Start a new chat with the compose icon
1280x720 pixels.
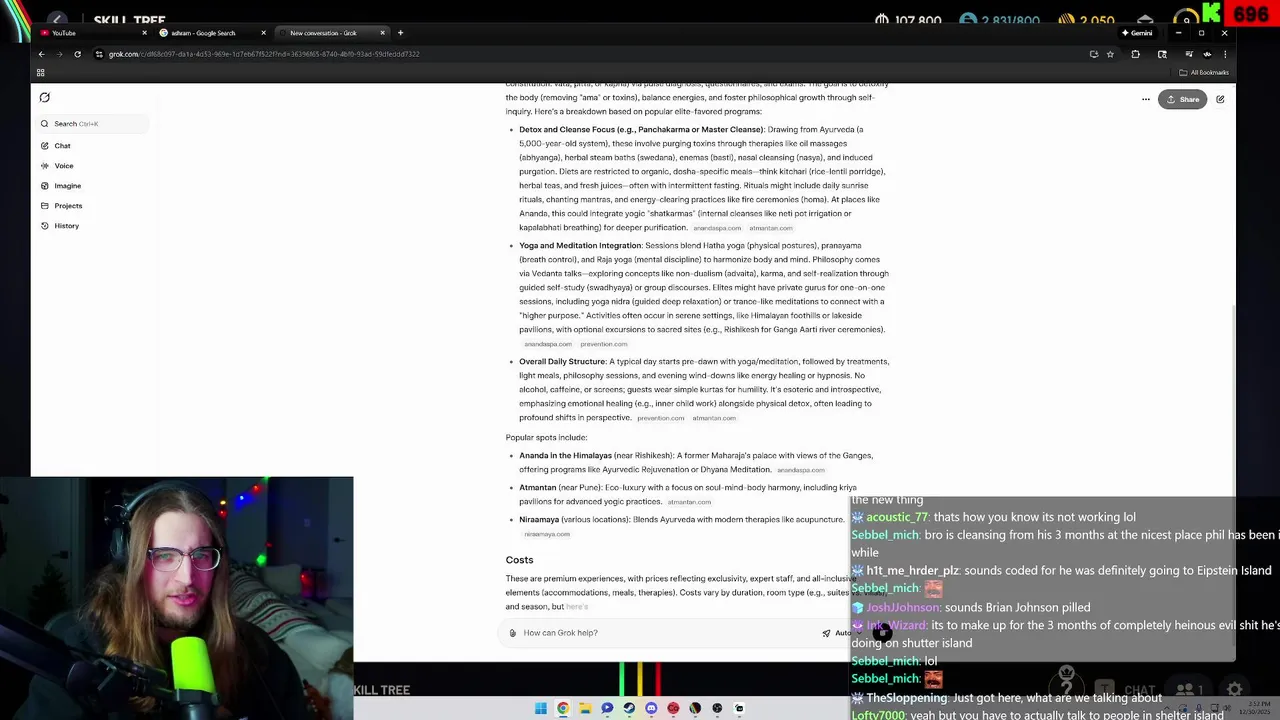pyautogui.click(x=1220, y=99)
